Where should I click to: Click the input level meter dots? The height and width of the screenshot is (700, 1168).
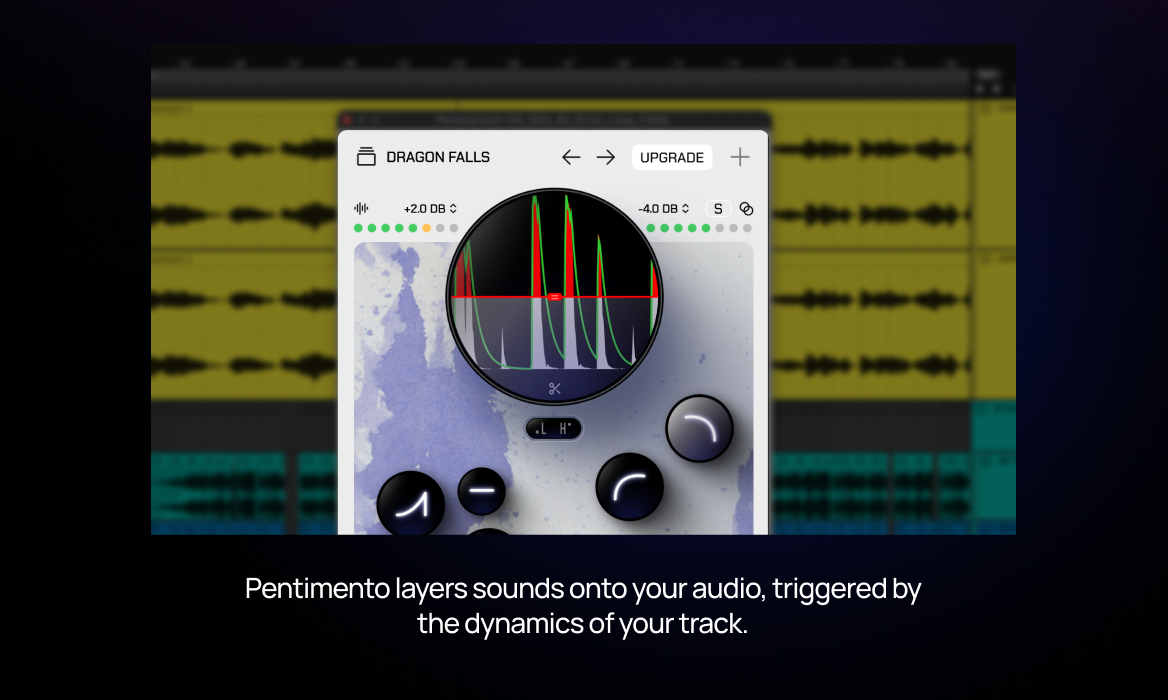406,228
